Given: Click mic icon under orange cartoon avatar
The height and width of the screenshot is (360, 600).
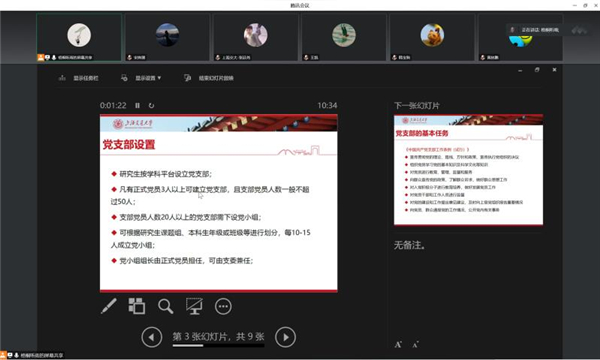Looking at the screenshot, I should (394, 57).
